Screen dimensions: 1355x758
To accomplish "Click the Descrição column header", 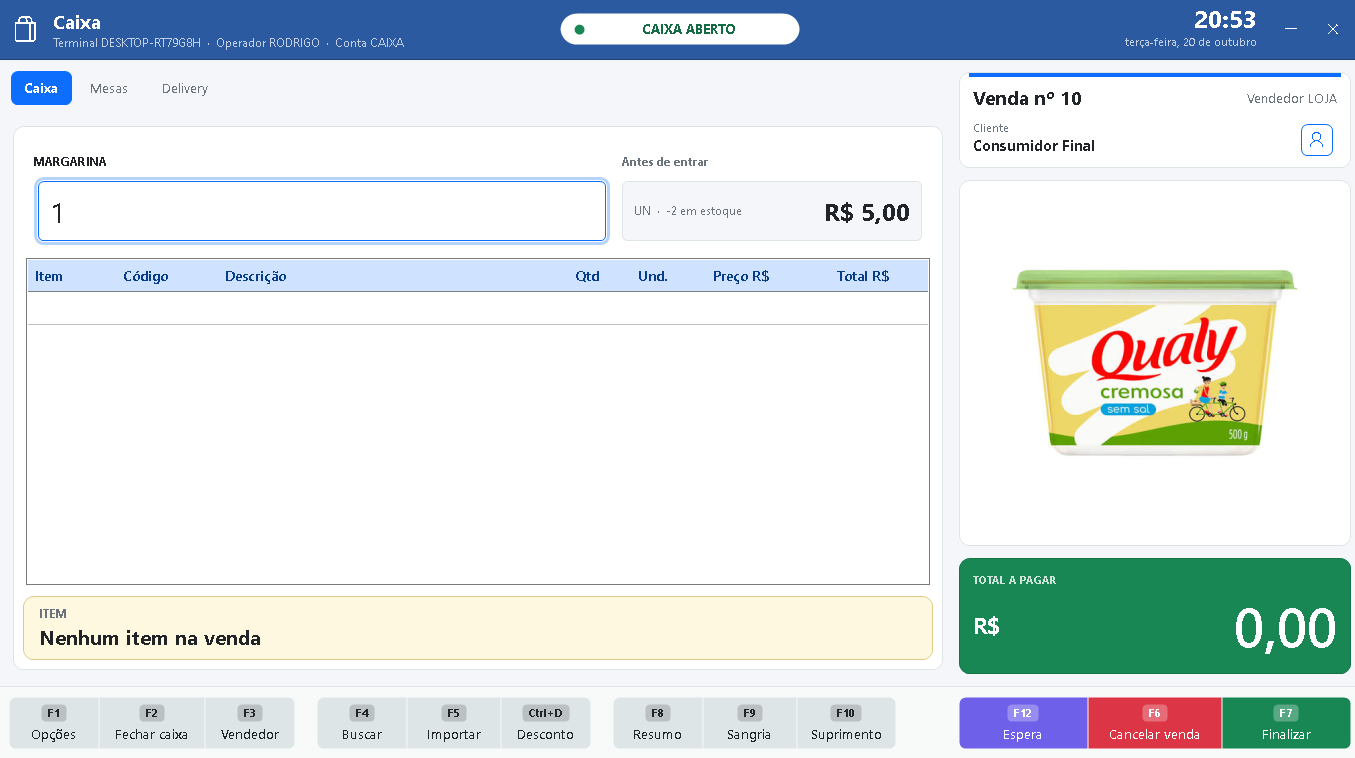I will (x=256, y=276).
